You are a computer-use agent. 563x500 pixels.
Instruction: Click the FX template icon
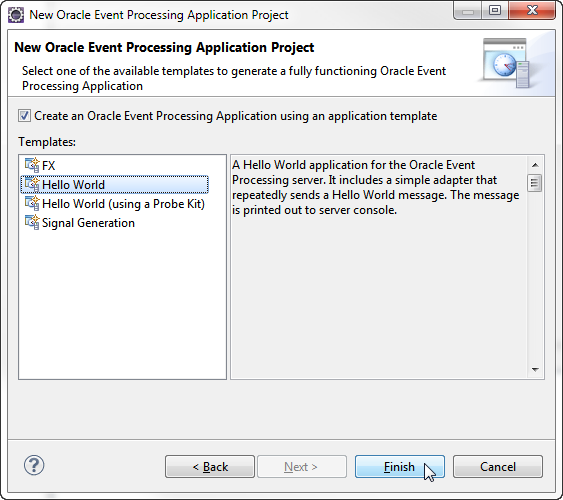click(x=32, y=165)
